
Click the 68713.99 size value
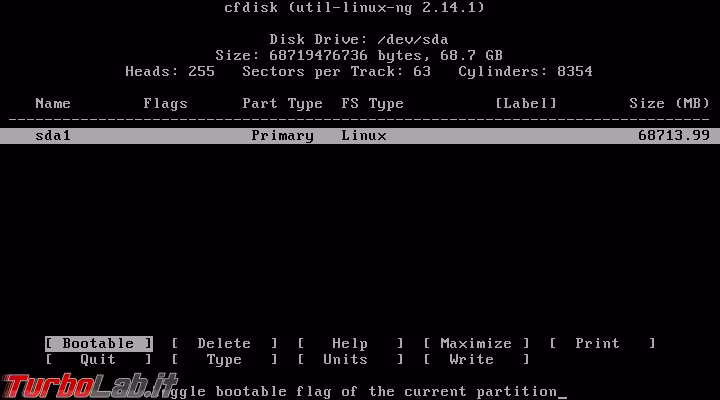[674, 135]
